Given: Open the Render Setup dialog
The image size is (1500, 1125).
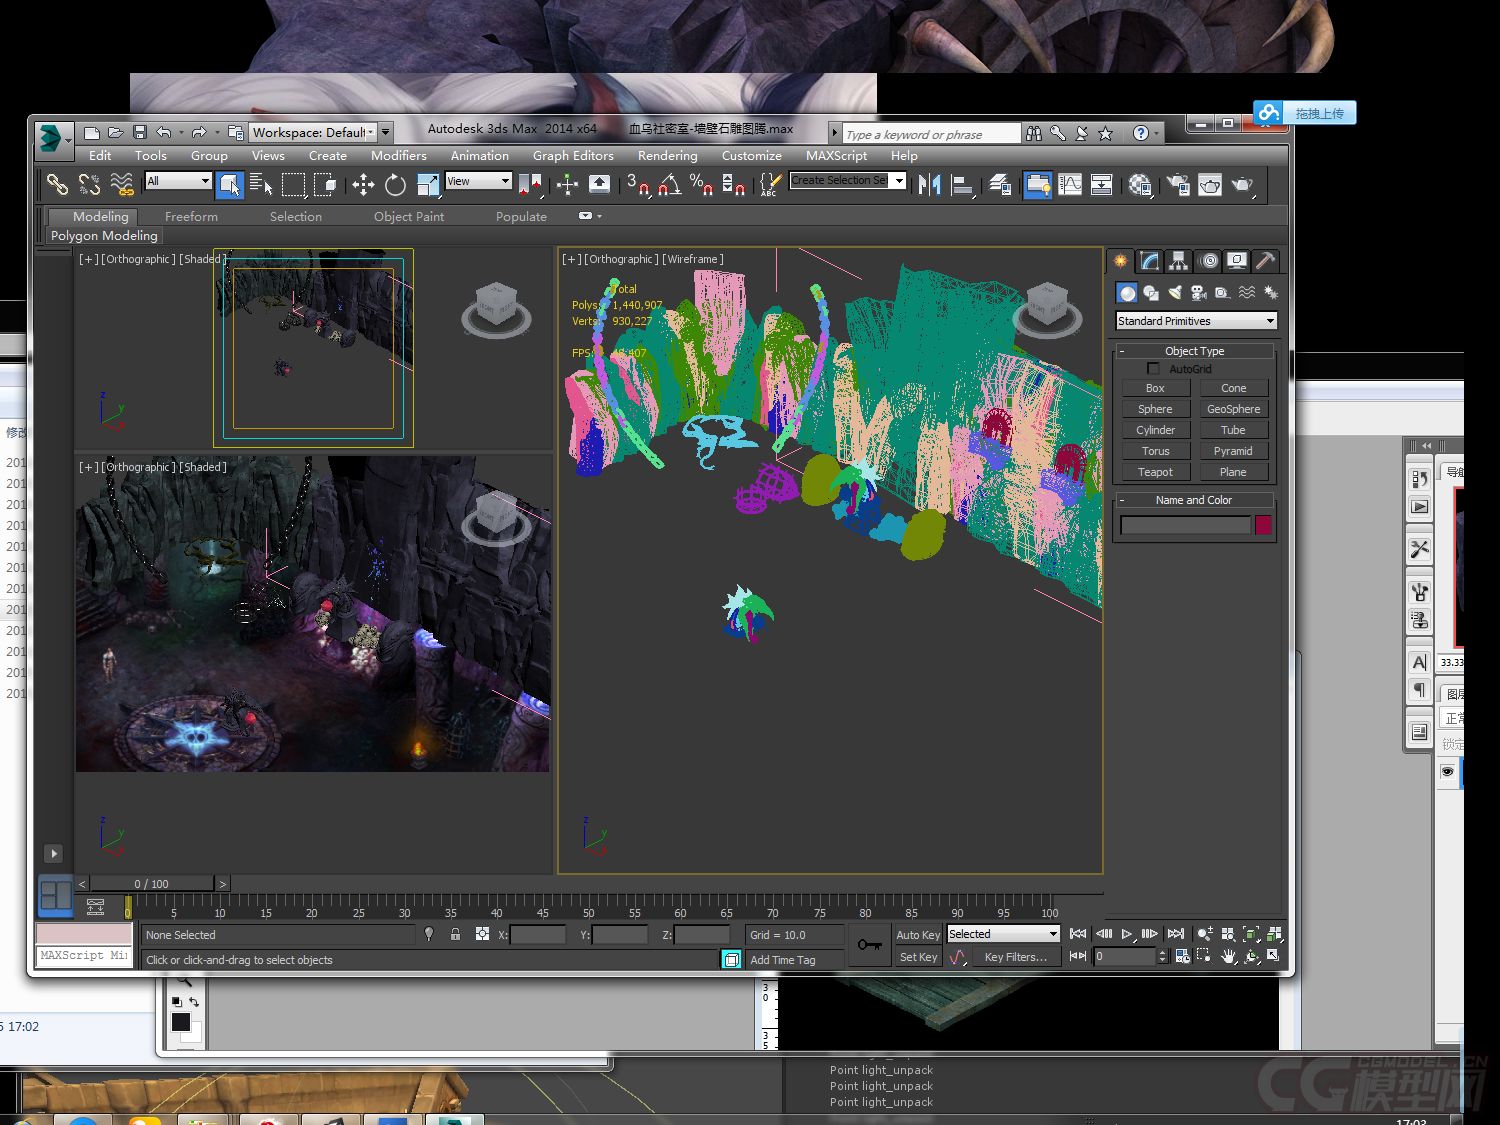Looking at the screenshot, I should pyautogui.click(x=1178, y=184).
